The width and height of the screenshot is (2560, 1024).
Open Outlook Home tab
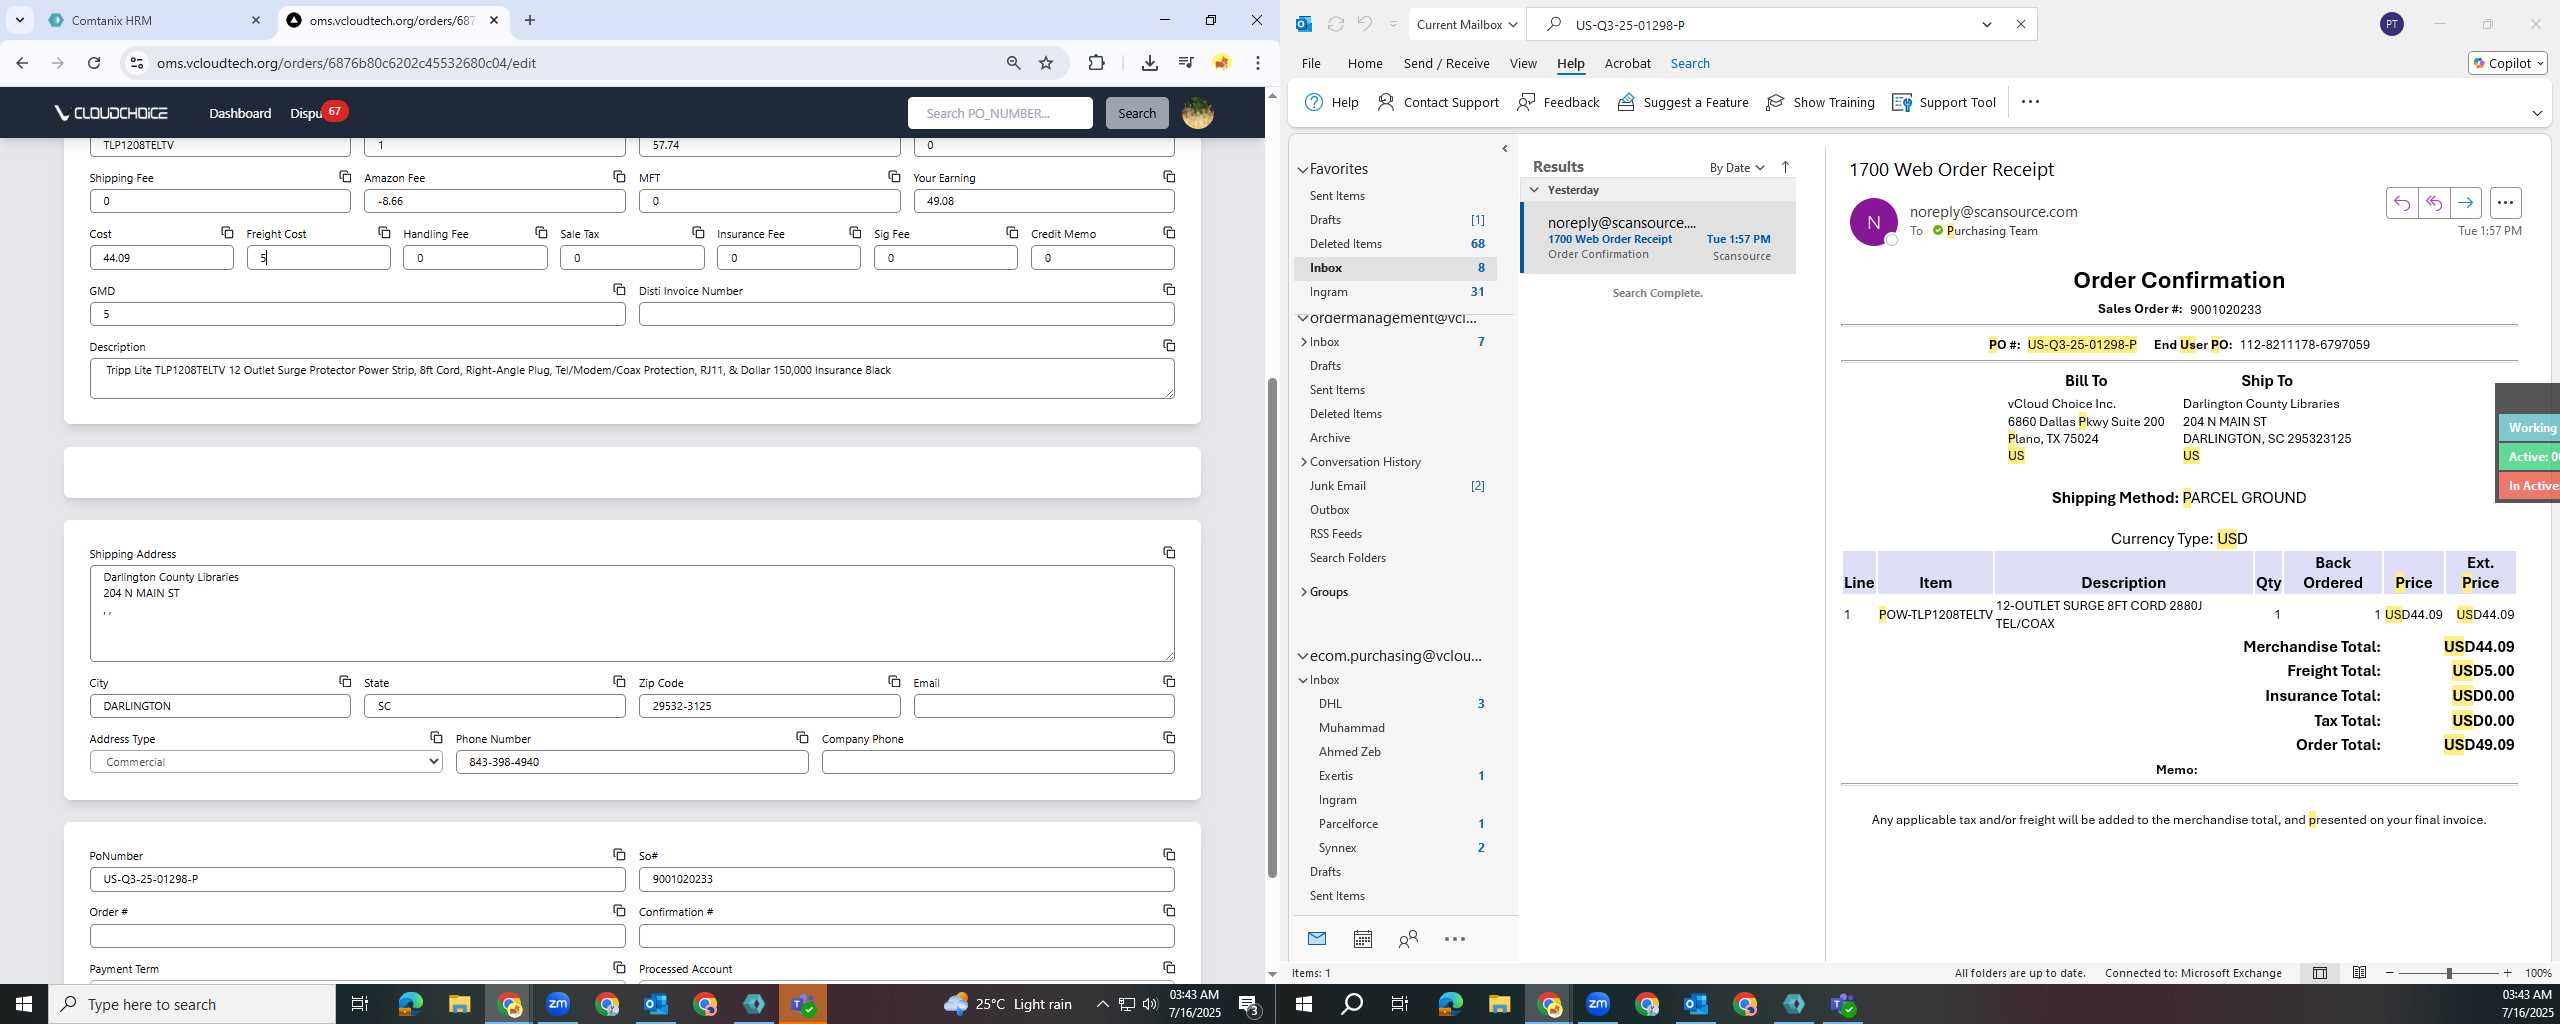pyautogui.click(x=1365, y=63)
